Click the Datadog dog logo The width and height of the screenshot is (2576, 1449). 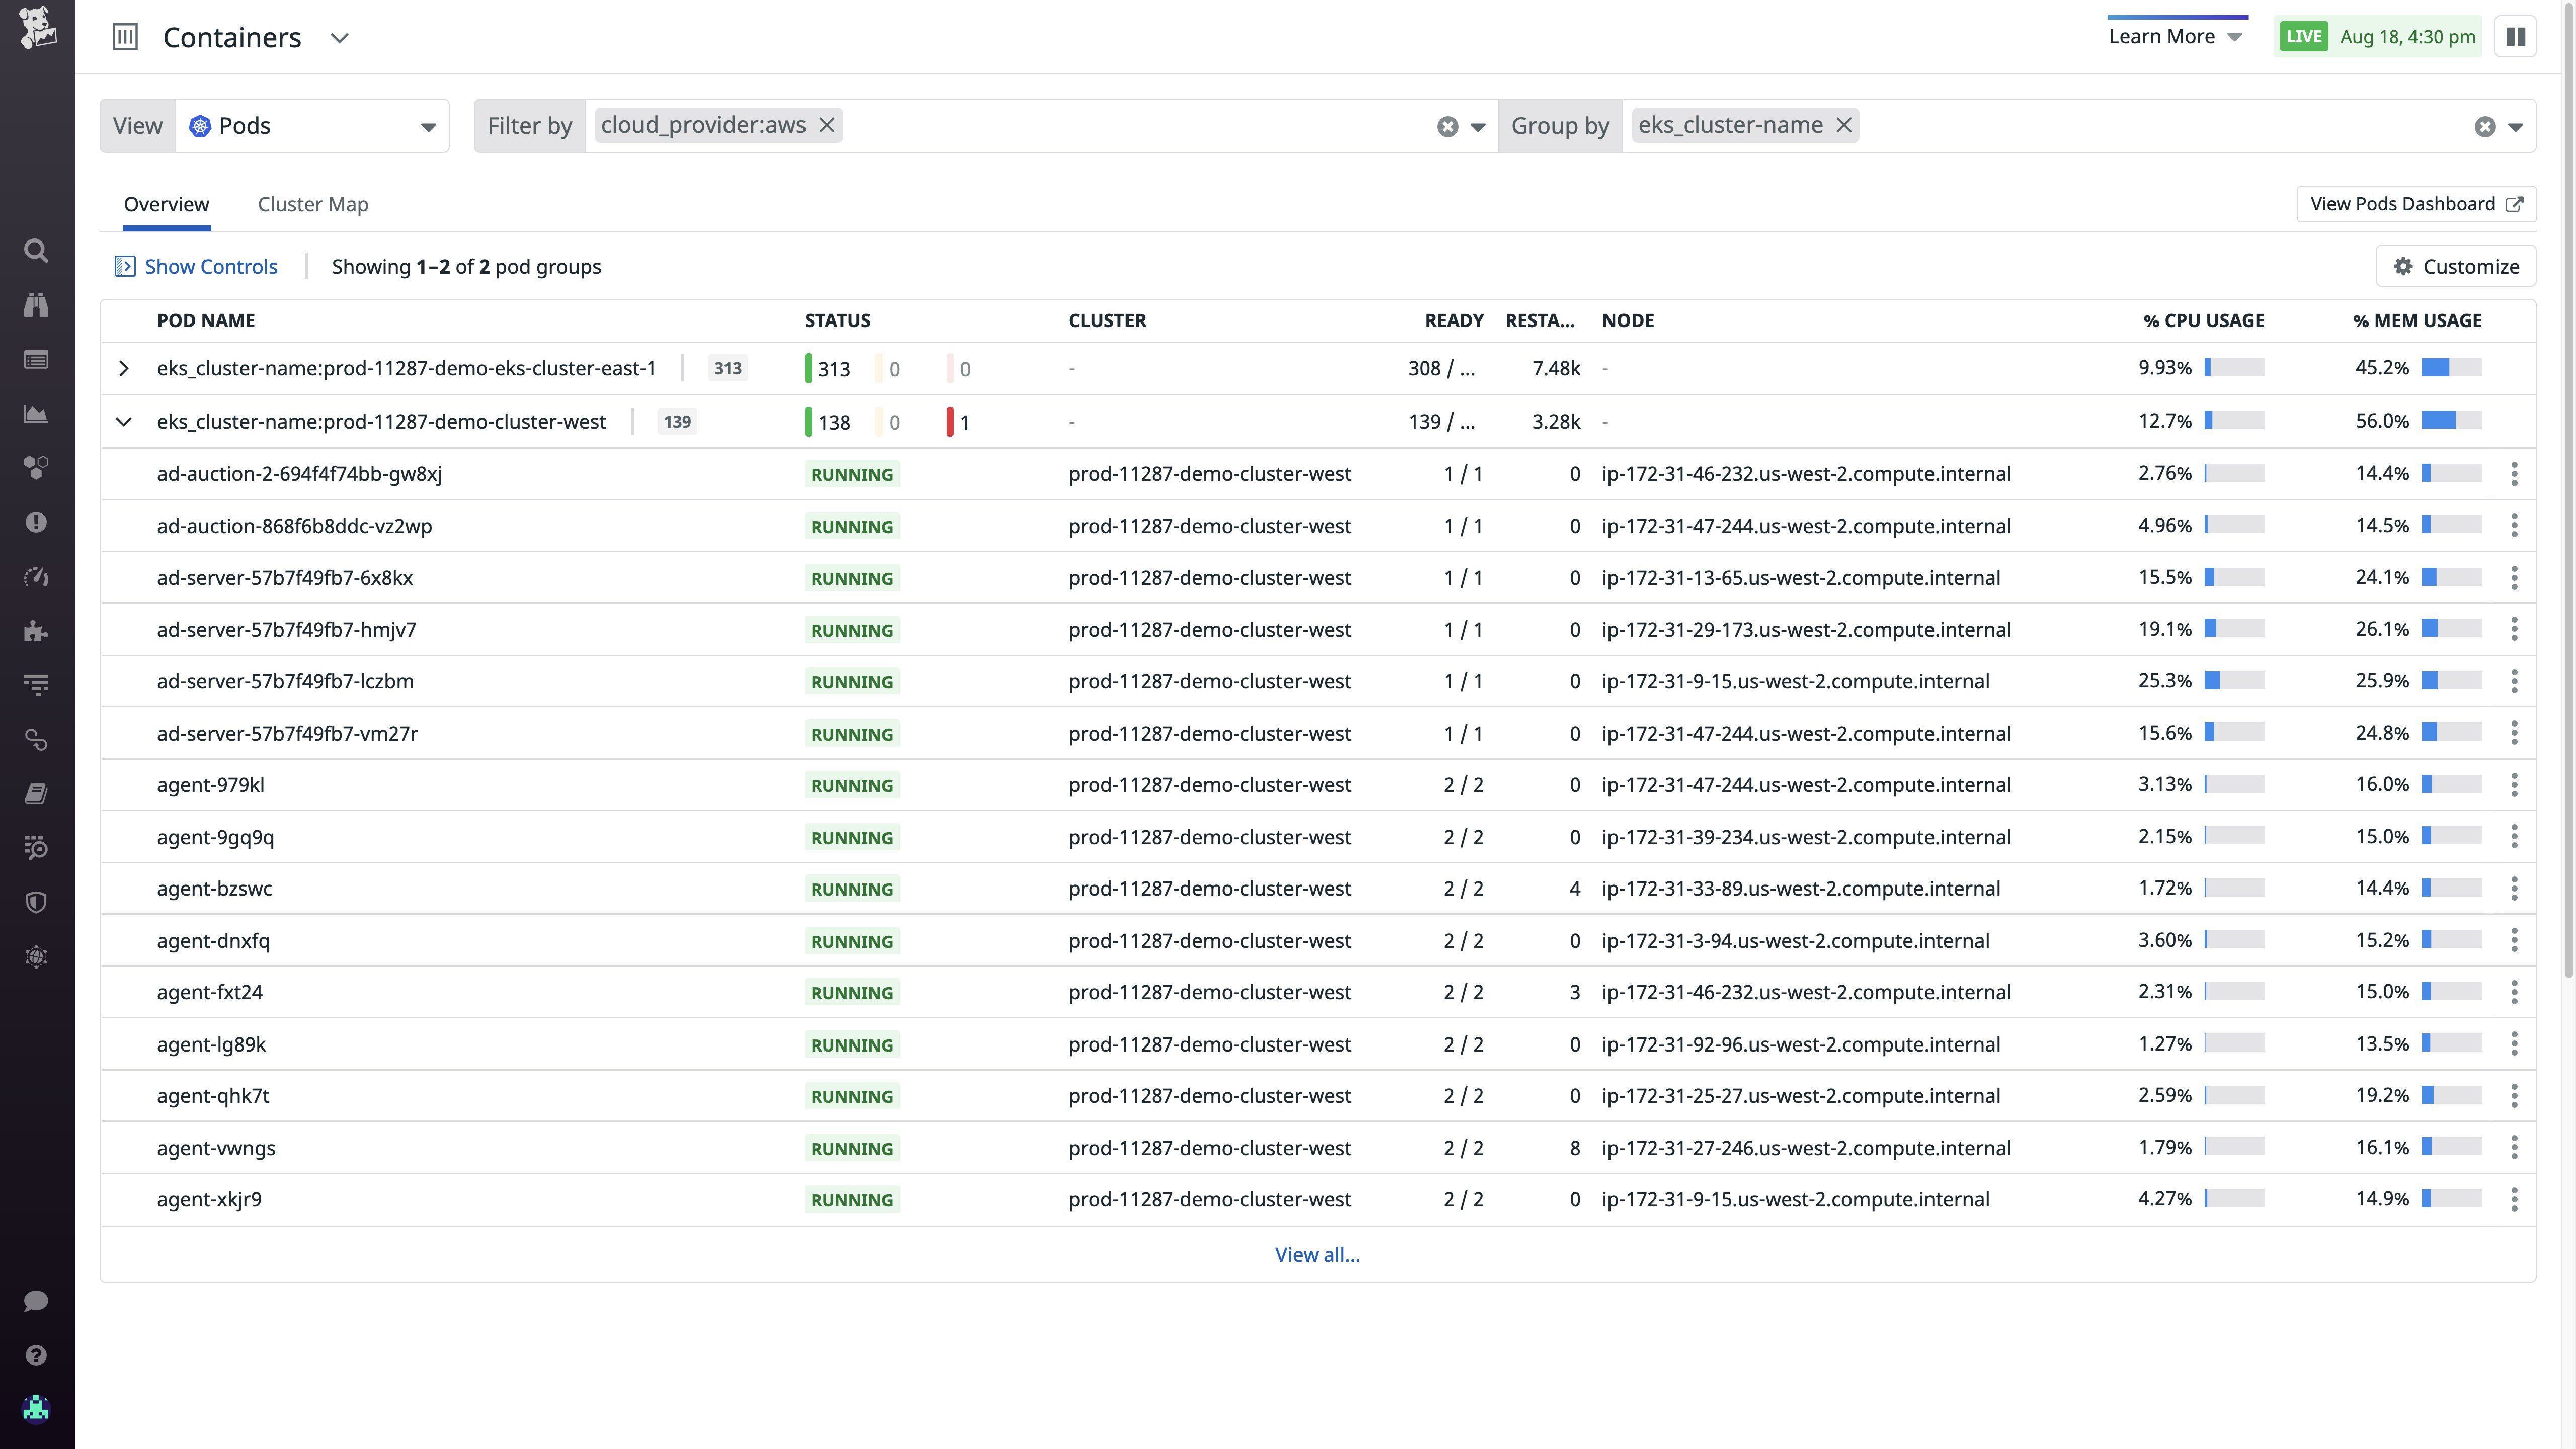click(37, 27)
